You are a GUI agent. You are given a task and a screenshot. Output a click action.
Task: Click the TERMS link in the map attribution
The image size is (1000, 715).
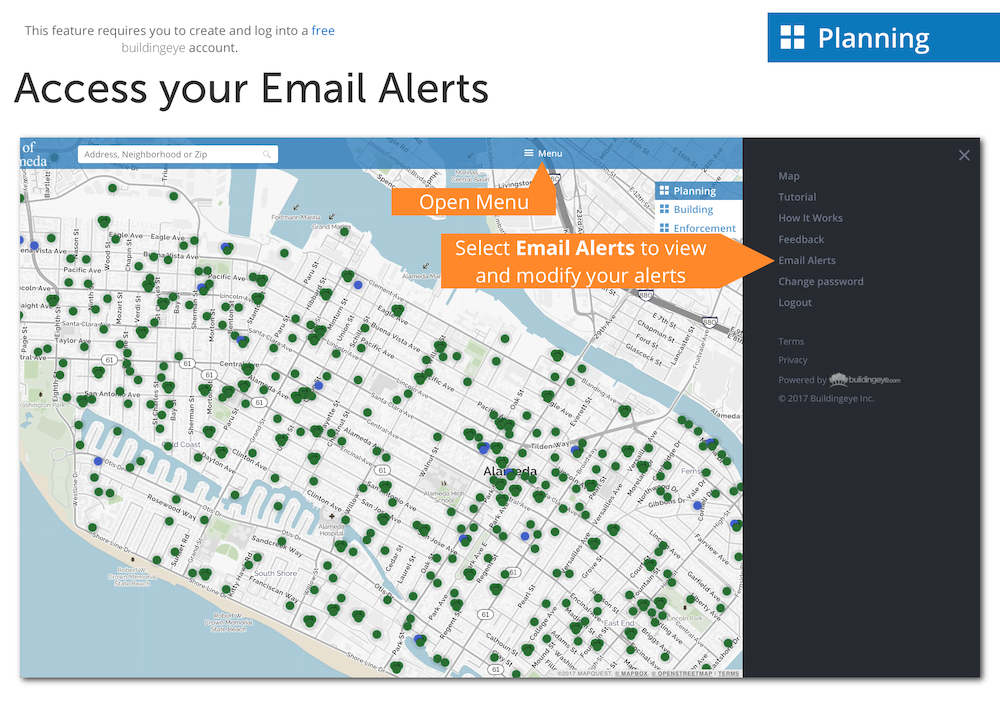point(728,674)
